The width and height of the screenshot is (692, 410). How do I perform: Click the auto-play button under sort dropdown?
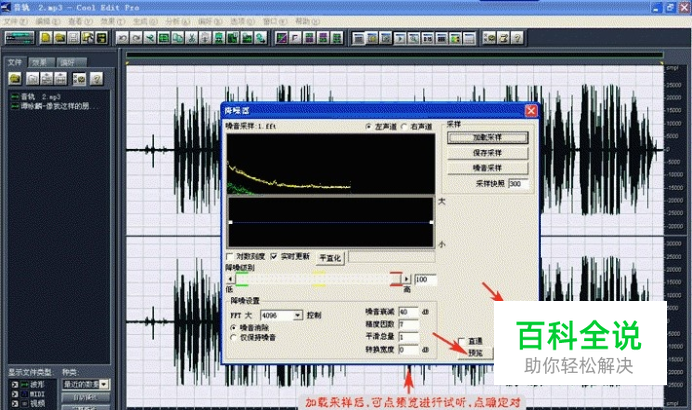[86, 397]
